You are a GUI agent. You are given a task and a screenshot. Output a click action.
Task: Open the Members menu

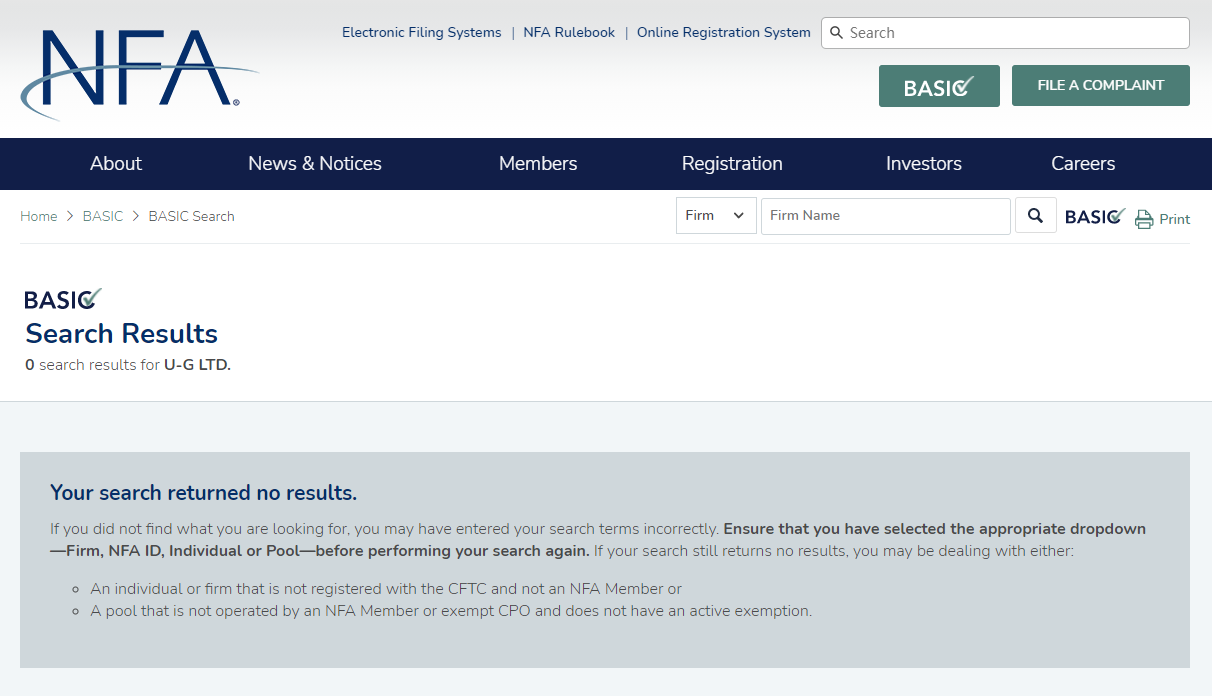[x=538, y=164]
